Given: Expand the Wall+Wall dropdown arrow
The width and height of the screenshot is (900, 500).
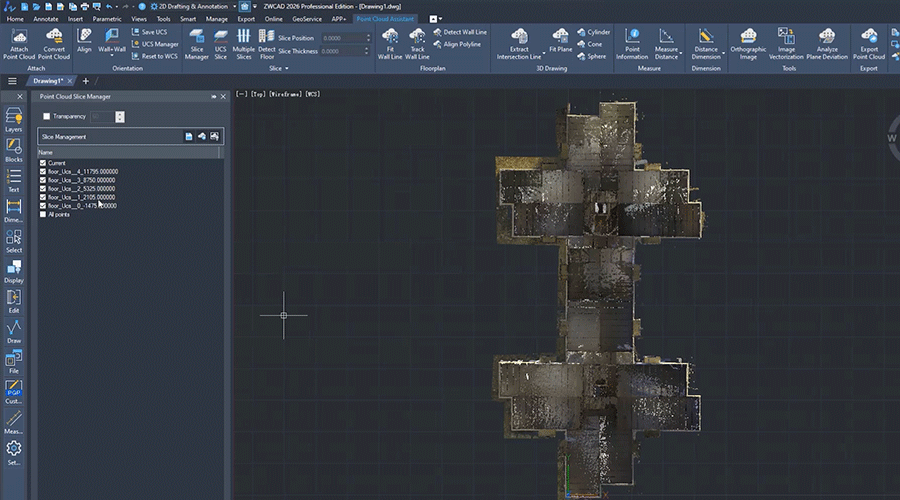Looking at the screenshot, I should pos(112,56).
